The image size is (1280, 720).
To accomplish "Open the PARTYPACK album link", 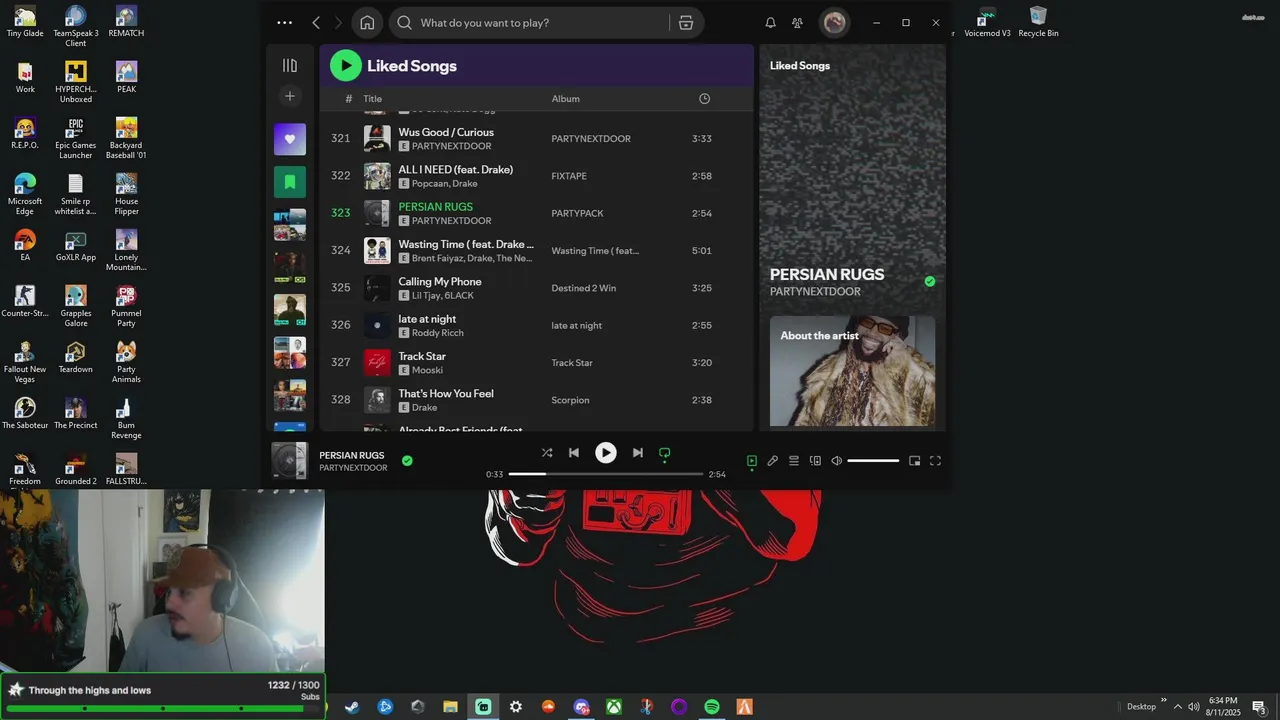I will (x=578, y=213).
